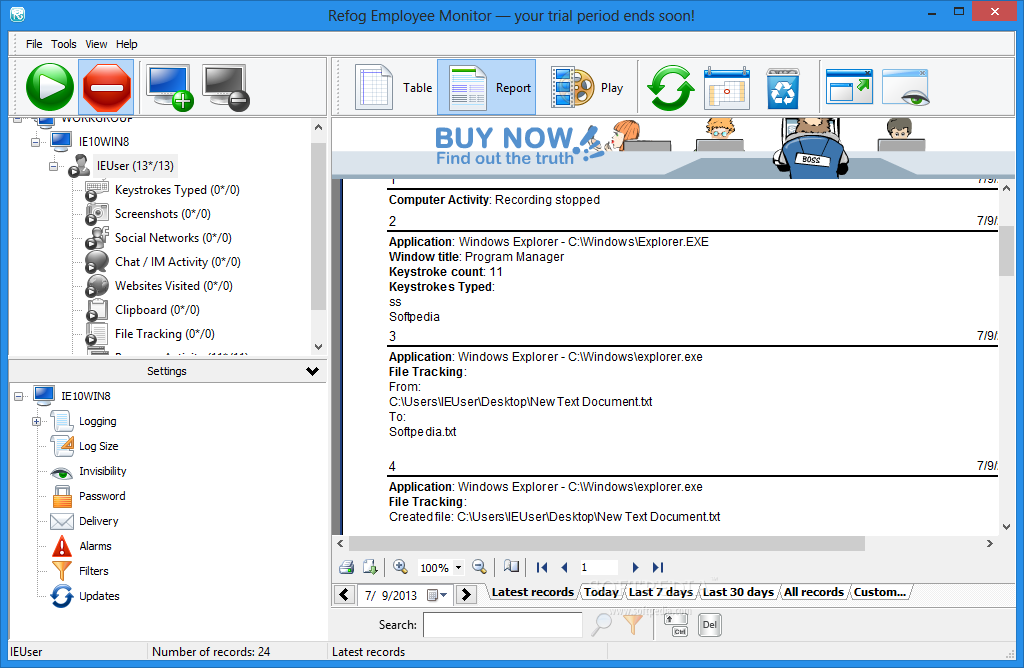The image size is (1024, 668).
Task: Open the View menu
Action: (96, 44)
